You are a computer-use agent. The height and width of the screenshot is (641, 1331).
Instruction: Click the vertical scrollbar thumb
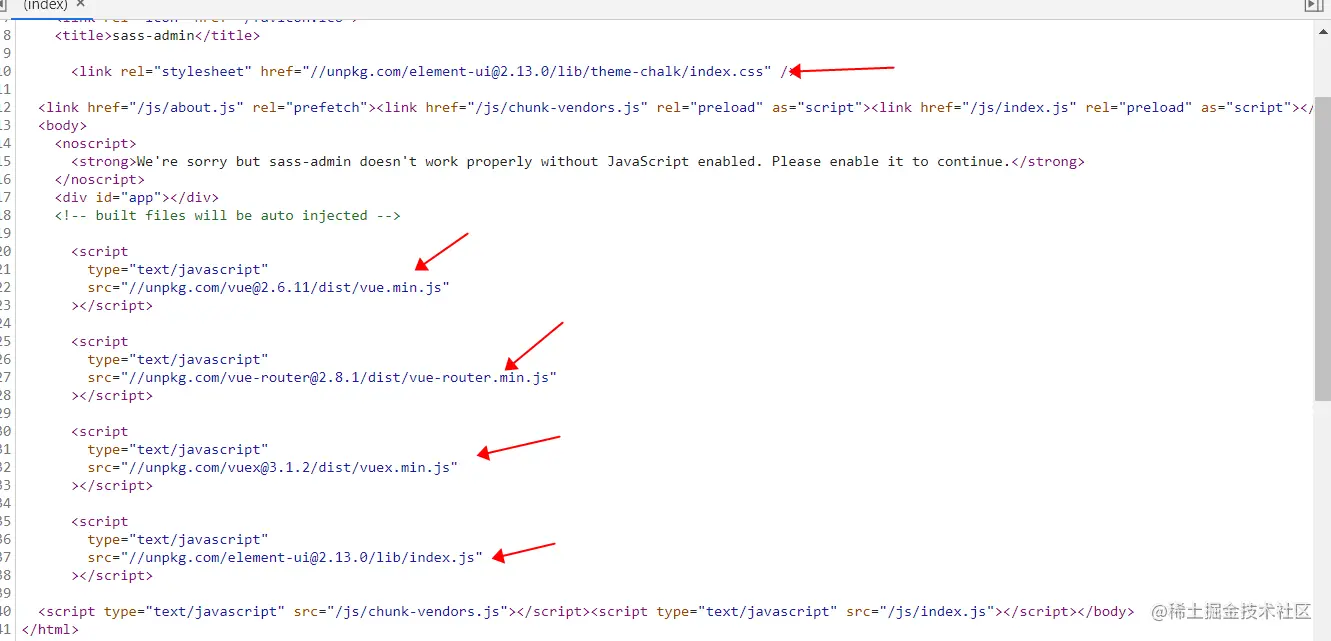click(x=1322, y=250)
